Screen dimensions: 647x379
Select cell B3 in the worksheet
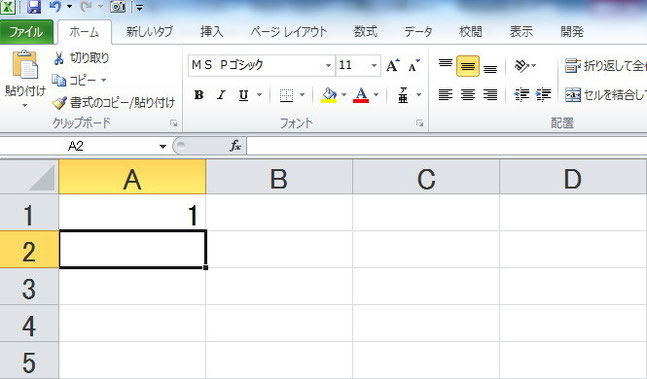click(x=279, y=287)
